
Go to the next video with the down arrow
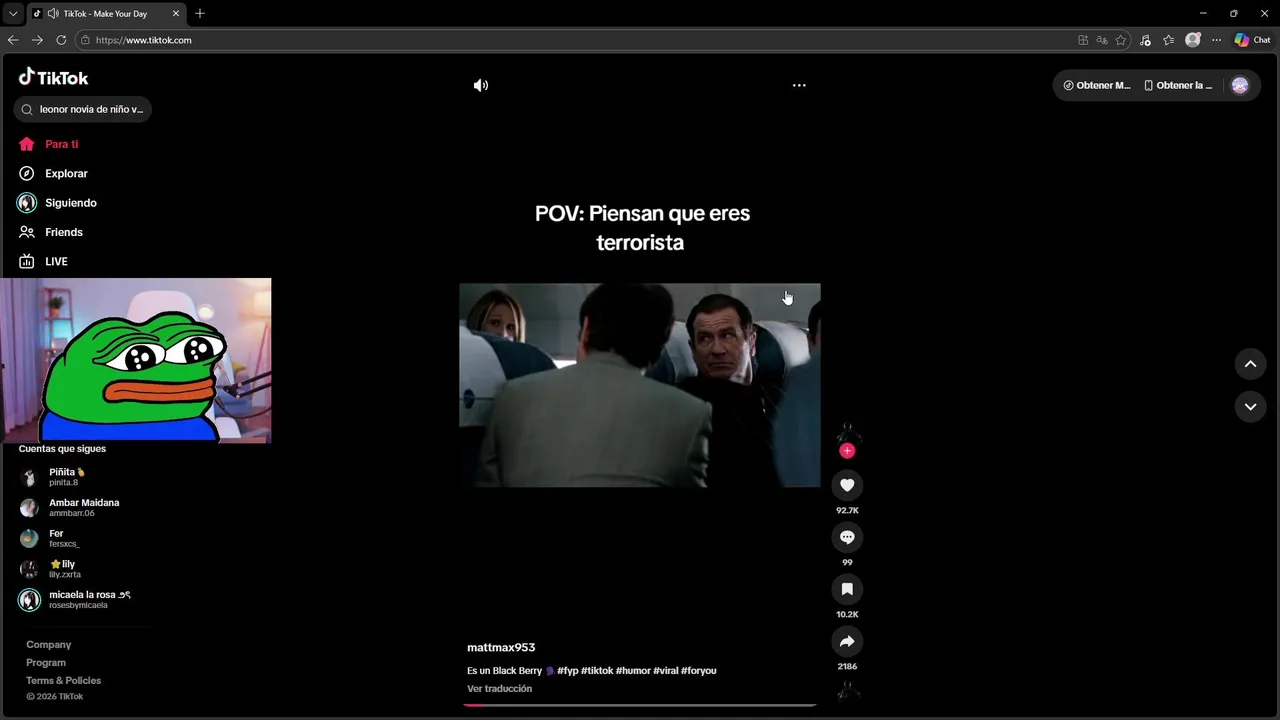coord(1250,406)
